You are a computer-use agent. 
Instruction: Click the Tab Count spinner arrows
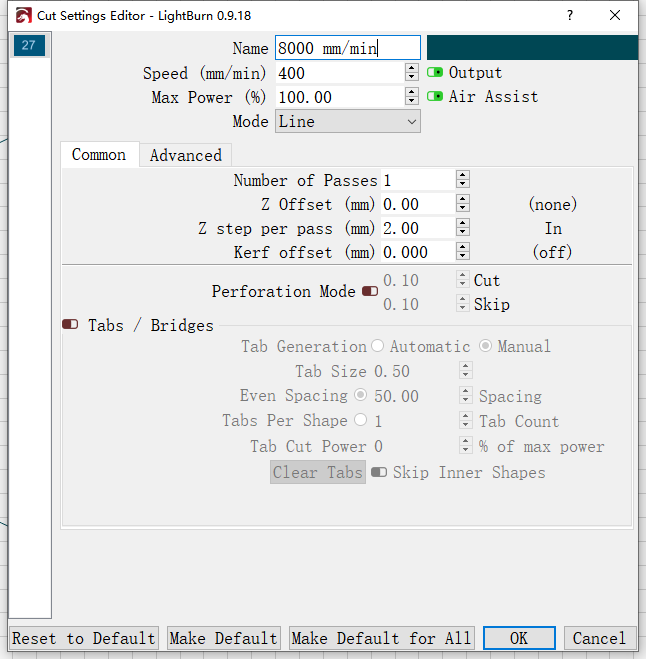pos(465,420)
